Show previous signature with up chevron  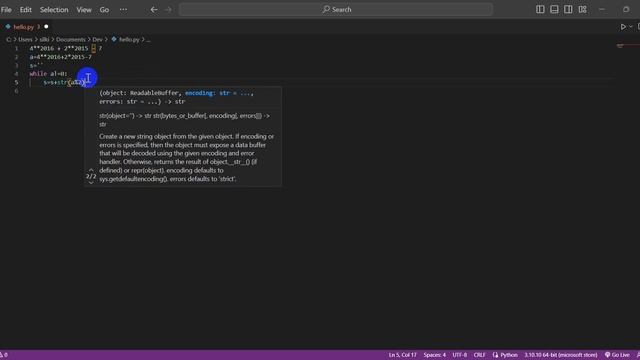91,169
